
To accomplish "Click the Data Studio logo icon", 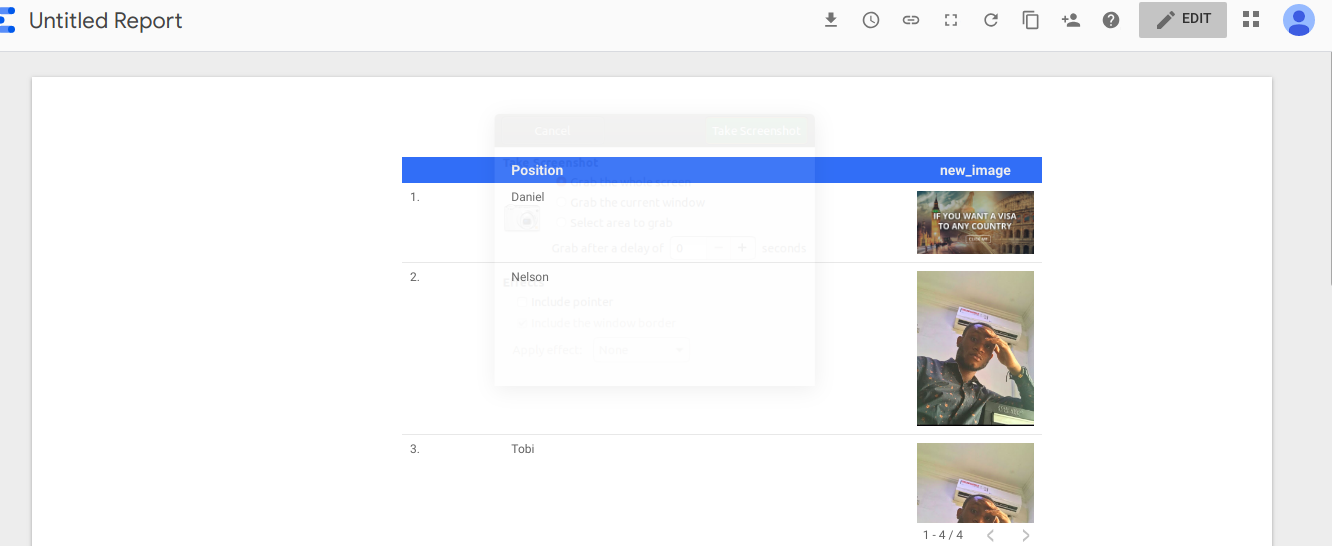I will [7, 20].
